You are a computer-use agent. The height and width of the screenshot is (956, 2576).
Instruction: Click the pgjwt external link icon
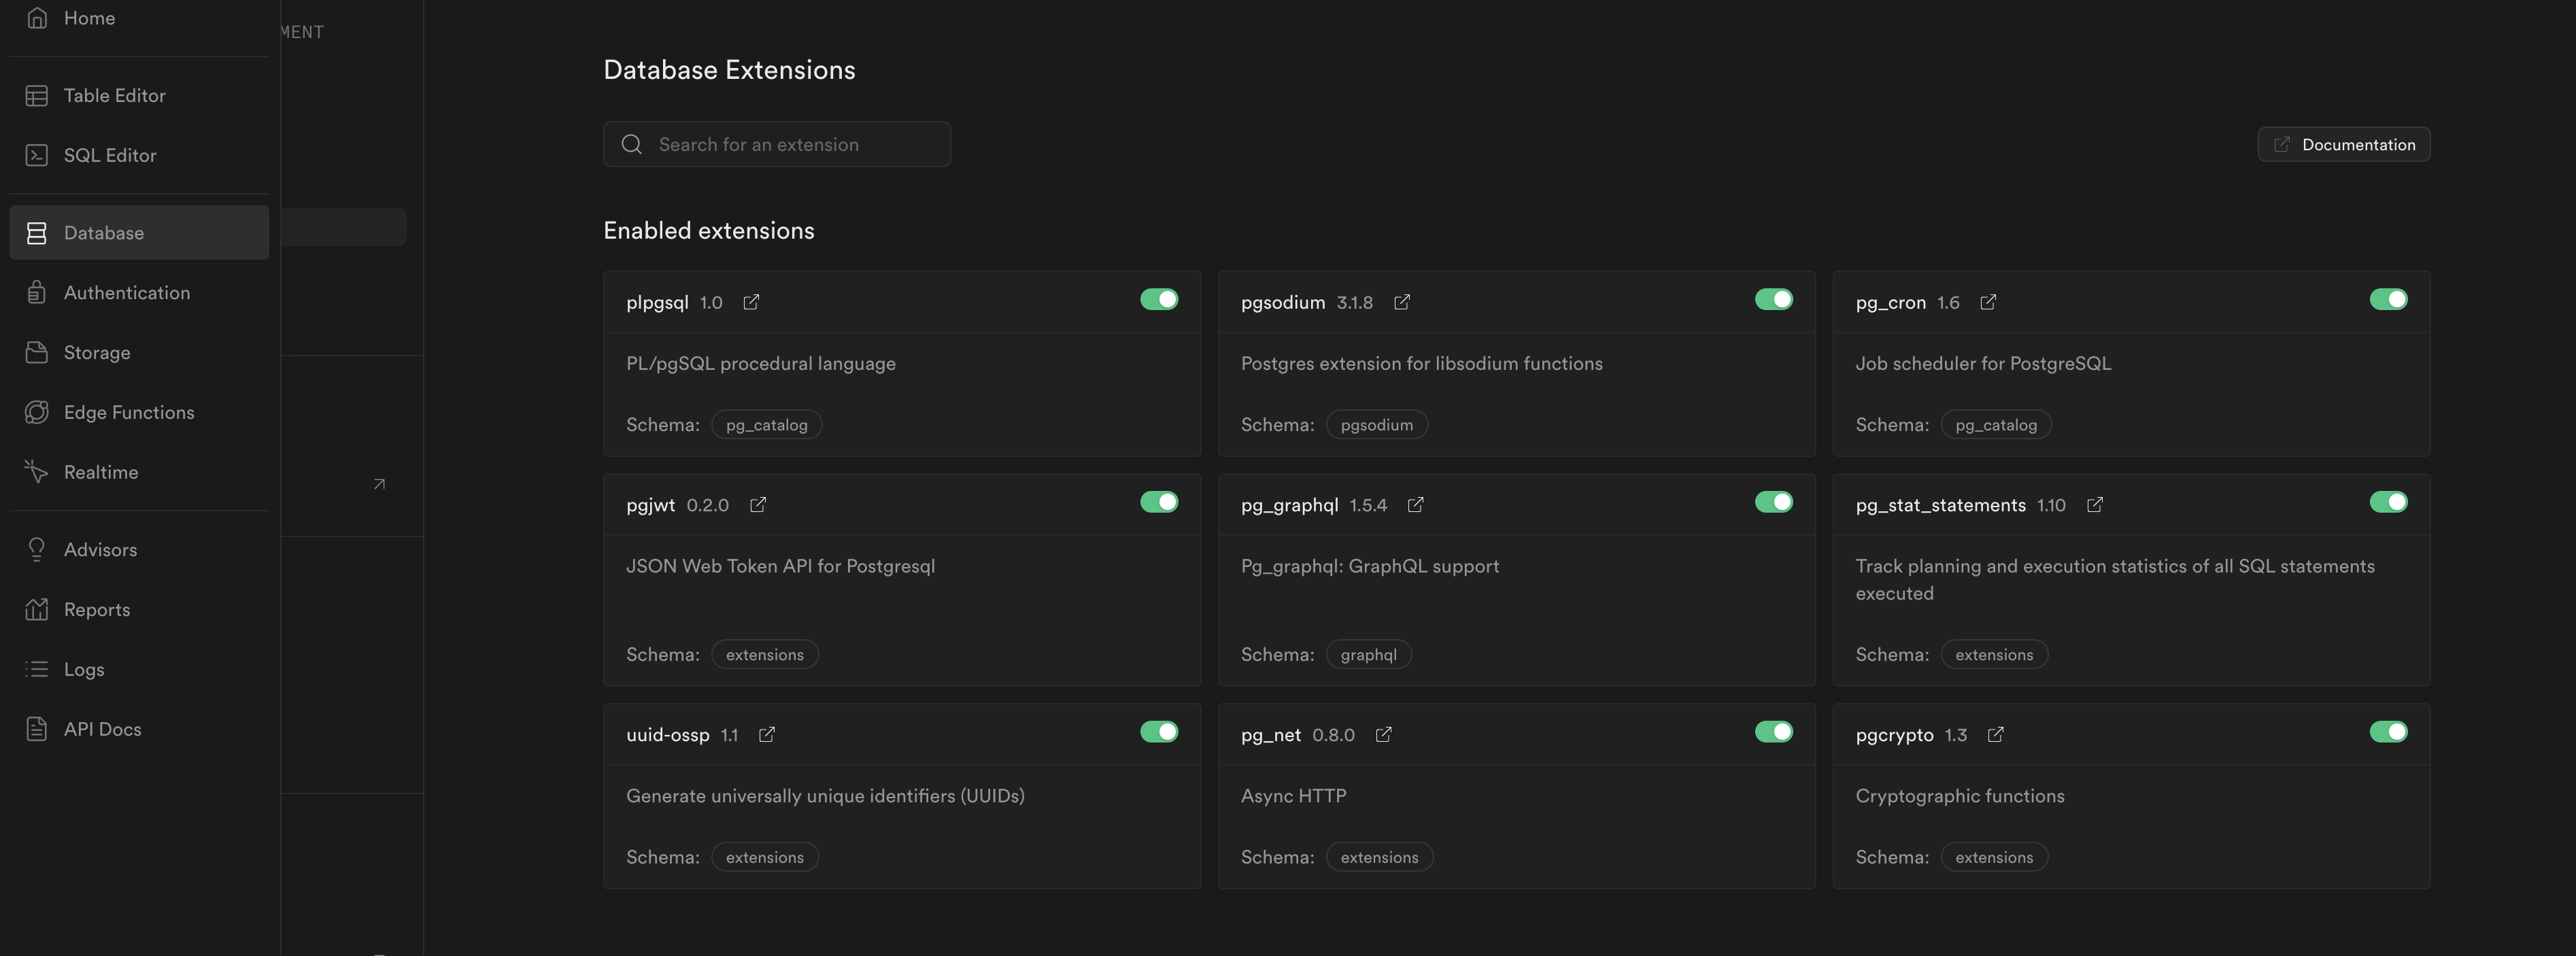coord(758,505)
